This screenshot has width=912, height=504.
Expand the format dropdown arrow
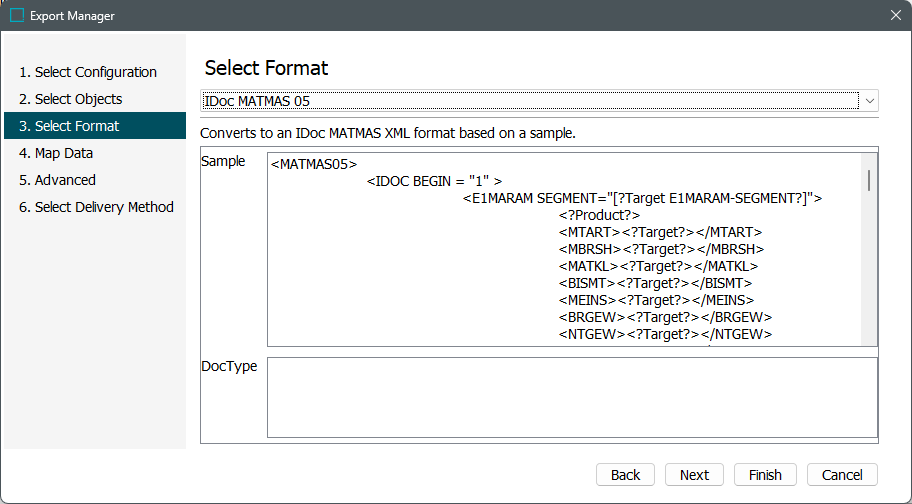point(869,101)
